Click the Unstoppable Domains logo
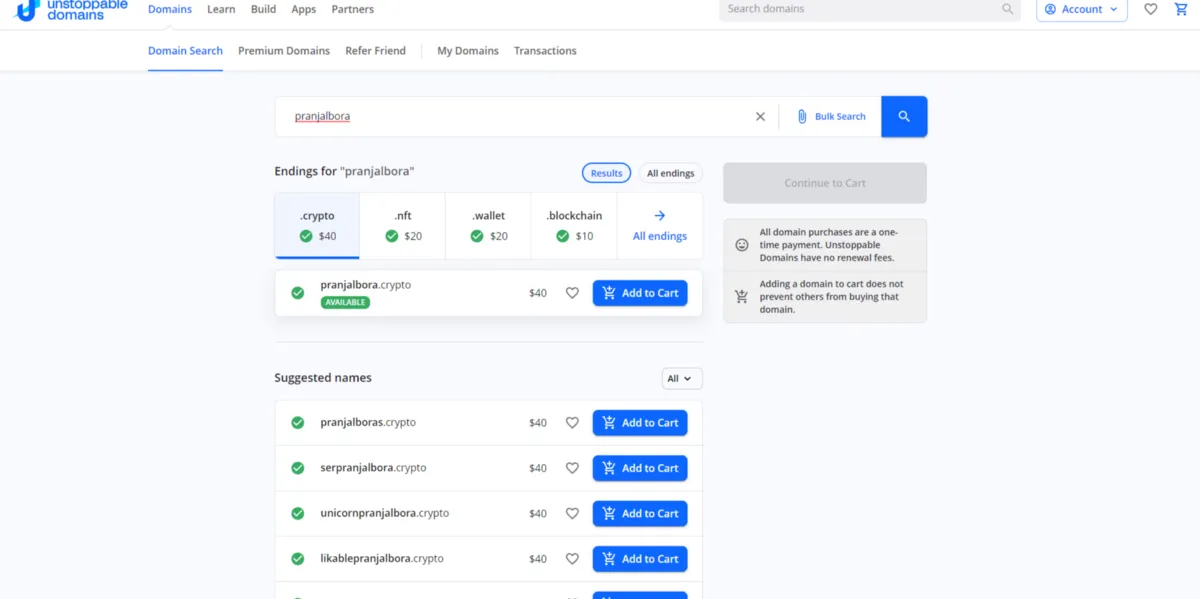Viewport: 1200px width, 599px height. (71, 9)
